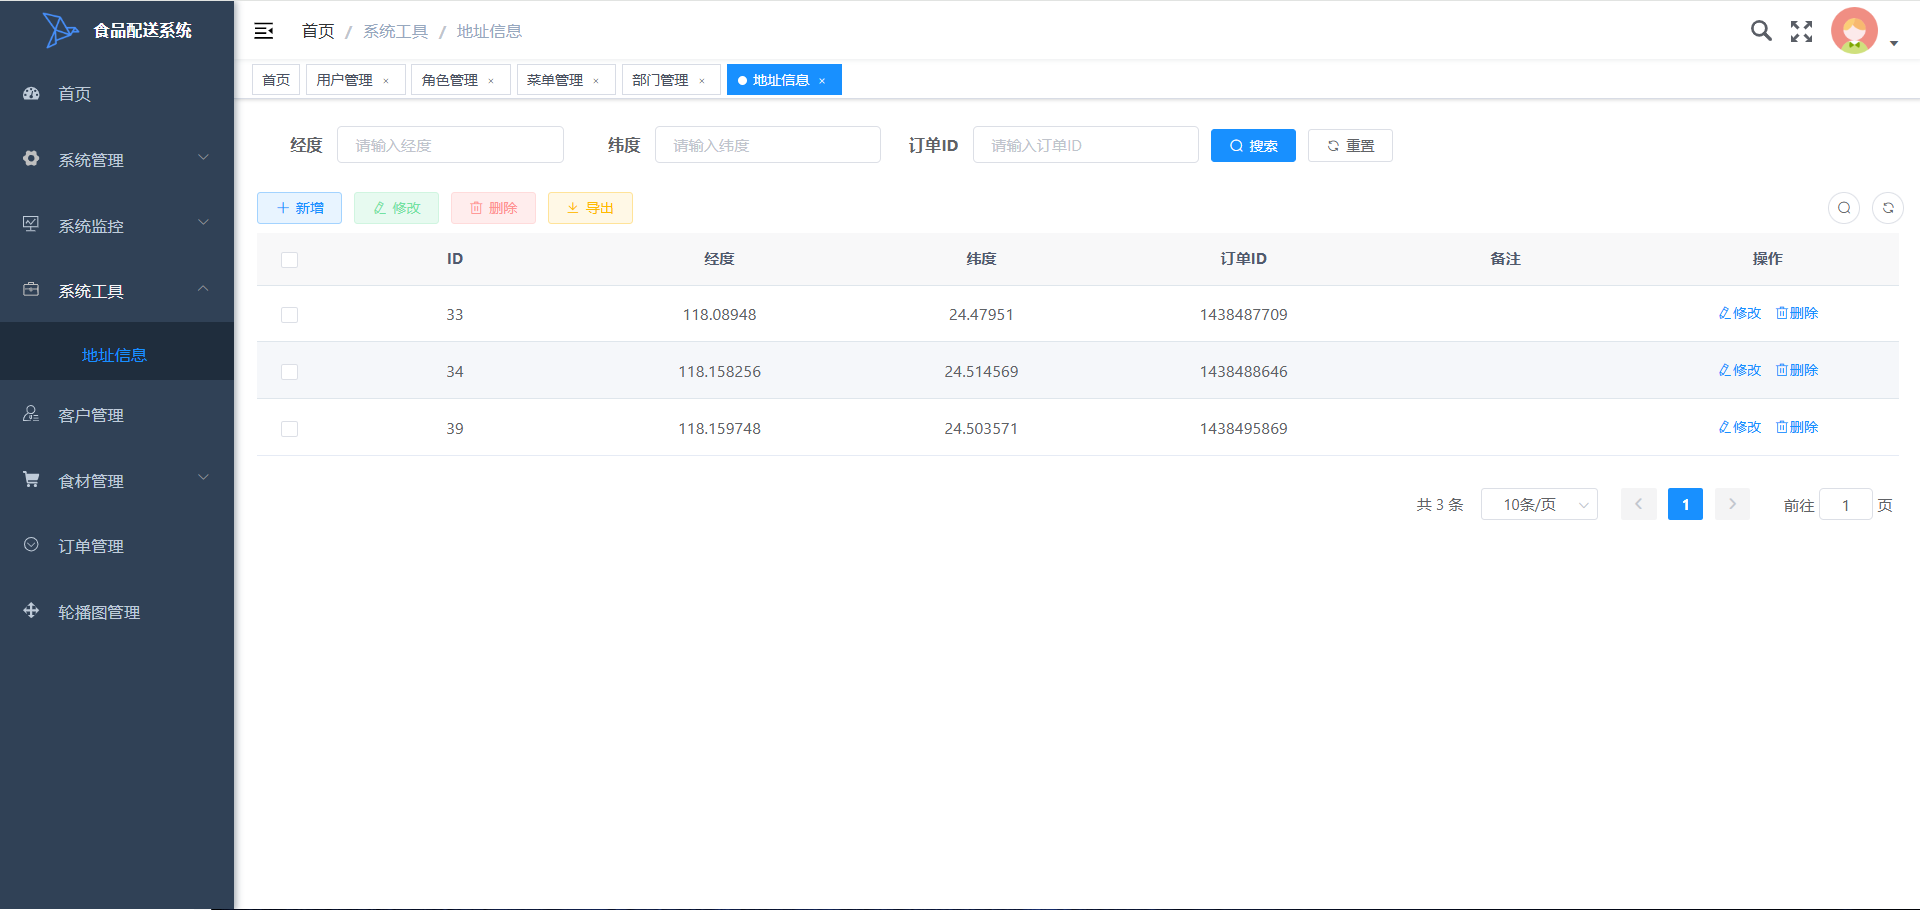Switch to the 部门管理 tab
This screenshot has height=910, width=1920.
pyautogui.click(x=660, y=80)
